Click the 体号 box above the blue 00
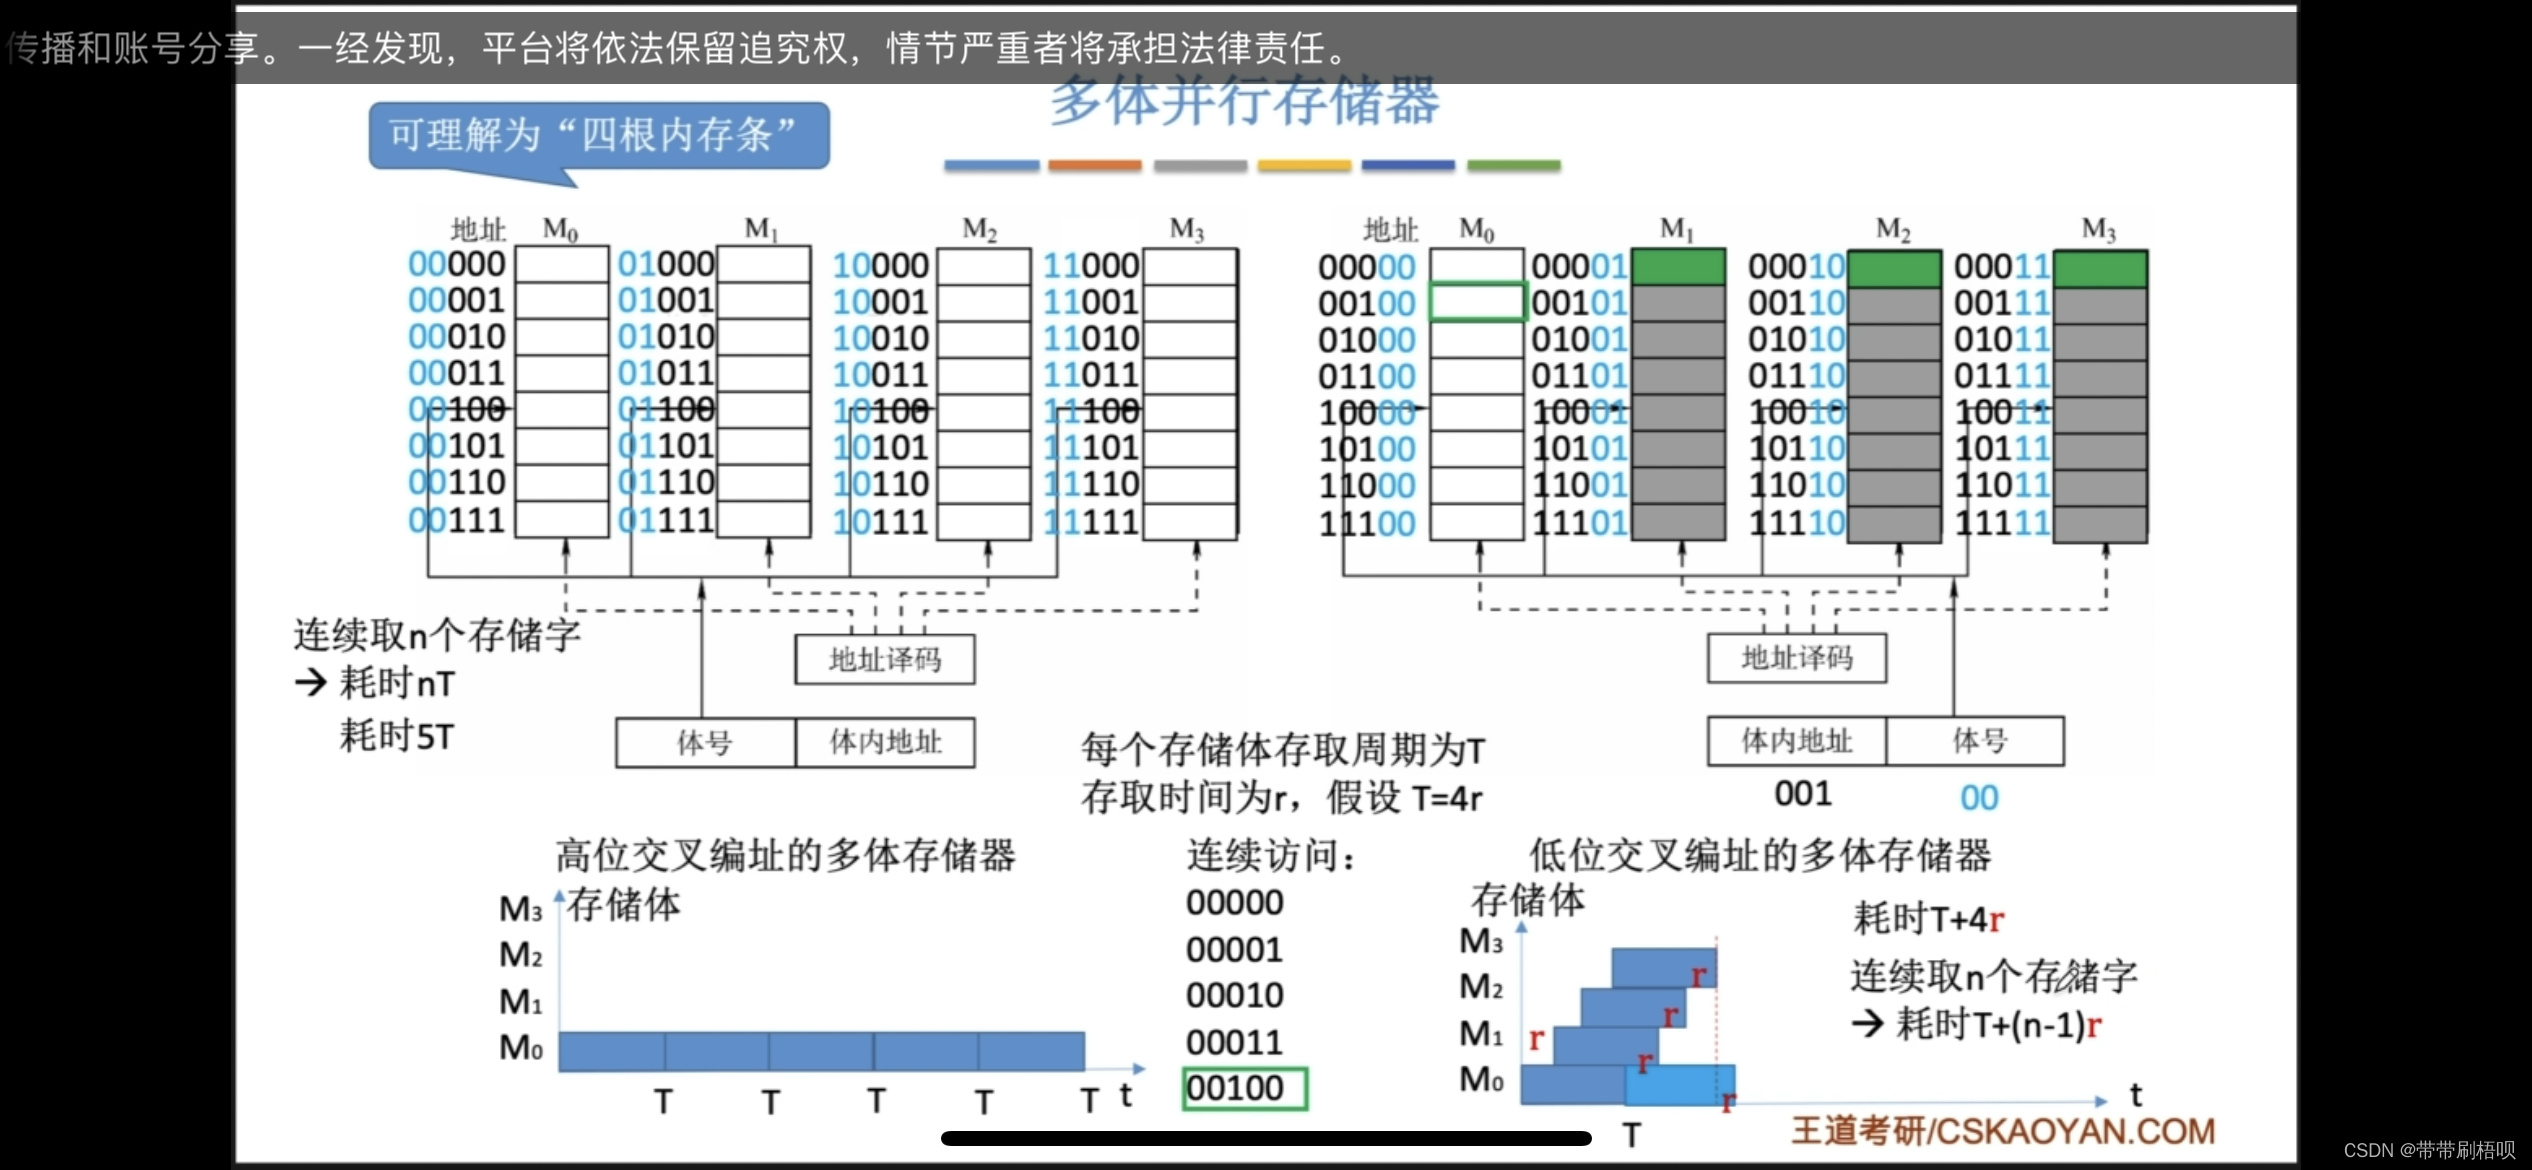Image resolution: width=2532 pixels, height=1170 pixels. click(x=1977, y=741)
